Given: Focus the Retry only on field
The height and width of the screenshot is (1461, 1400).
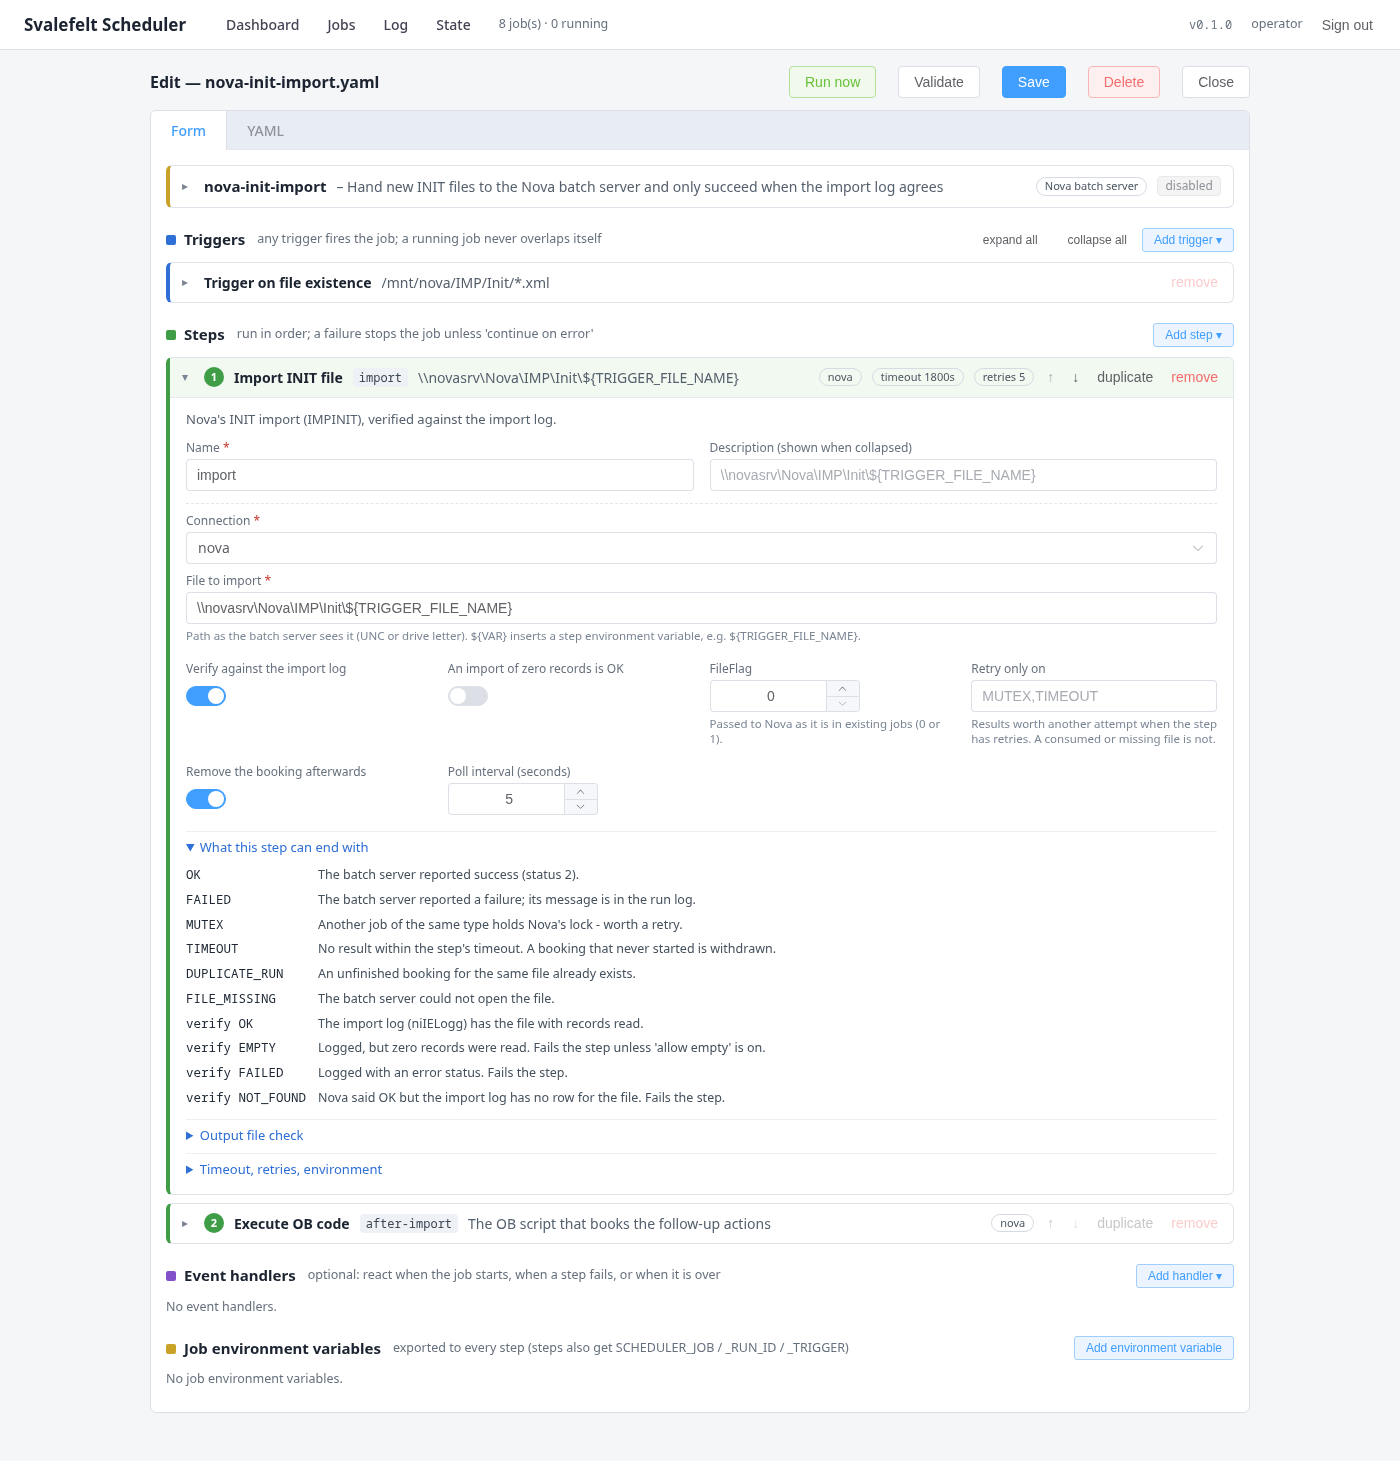Looking at the screenshot, I should pyautogui.click(x=1094, y=696).
